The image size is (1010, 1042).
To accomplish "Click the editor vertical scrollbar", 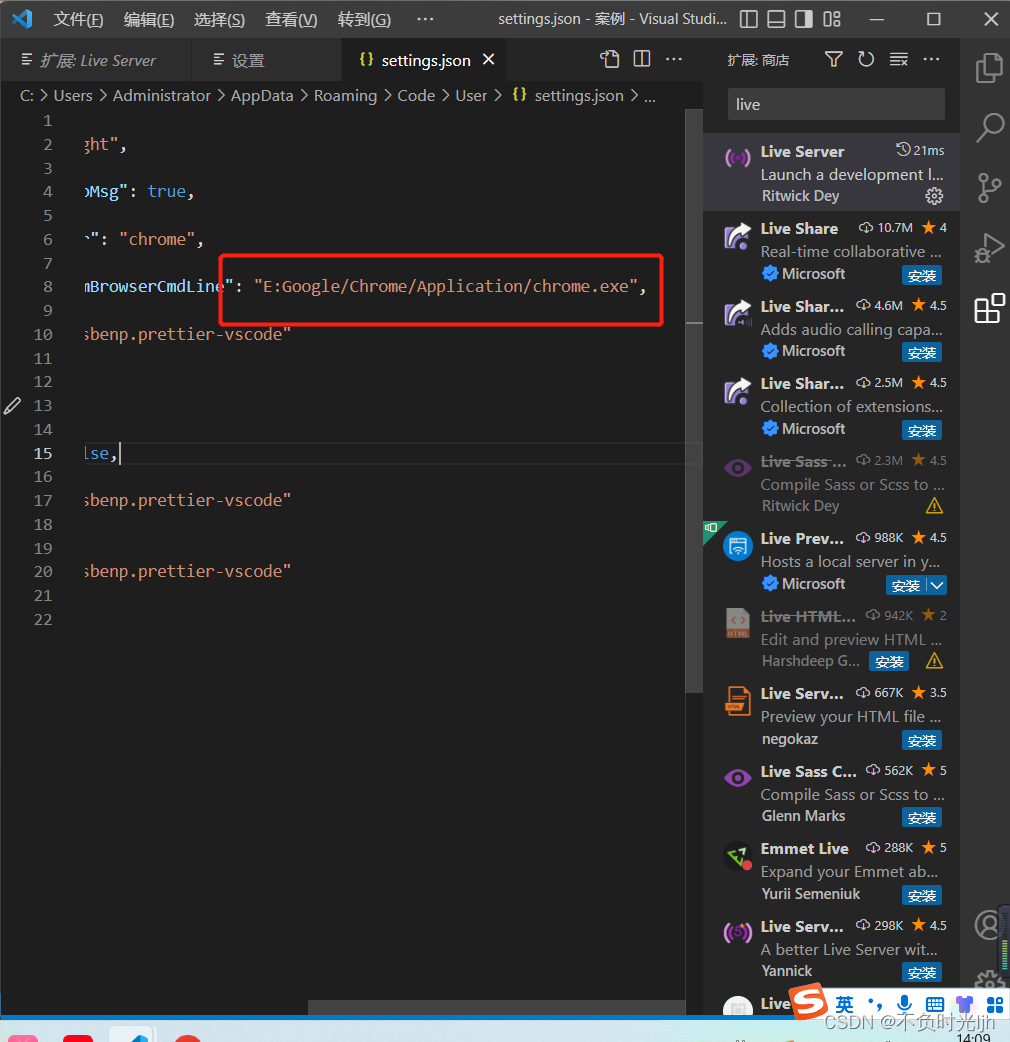I will (x=694, y=401).
